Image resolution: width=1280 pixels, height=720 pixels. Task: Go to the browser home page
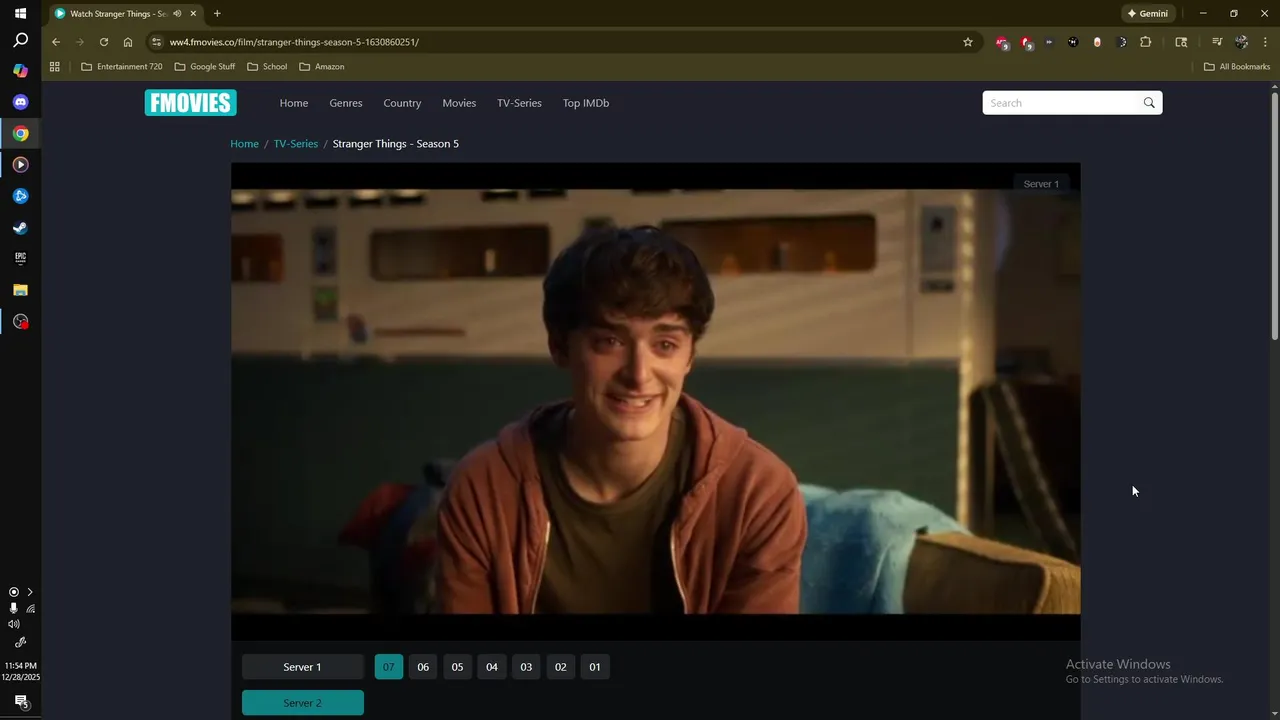click(128, 42)
